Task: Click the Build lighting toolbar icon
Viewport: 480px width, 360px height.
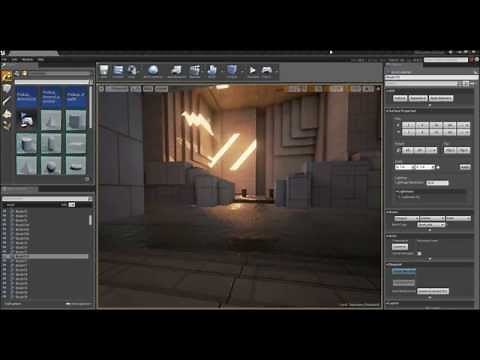Action: coord(212,70)
